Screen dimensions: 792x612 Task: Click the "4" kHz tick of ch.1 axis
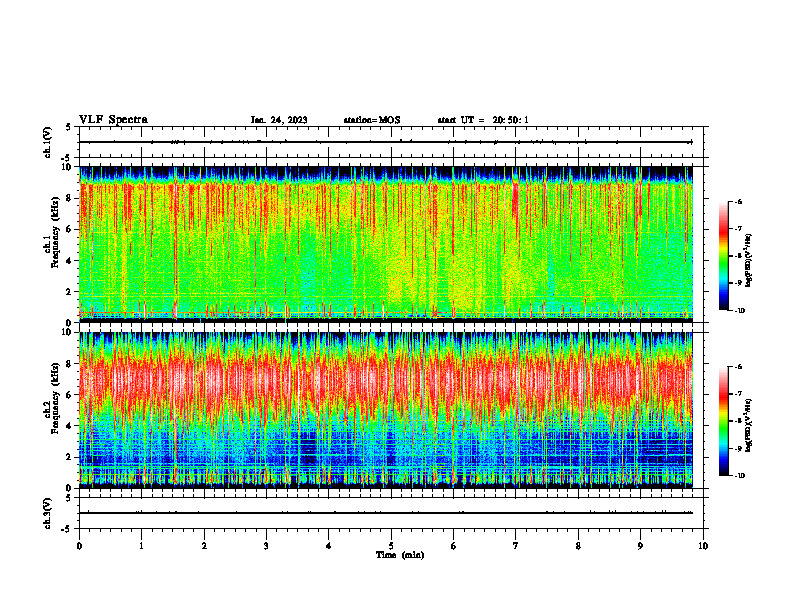click(x=69, y=261)
